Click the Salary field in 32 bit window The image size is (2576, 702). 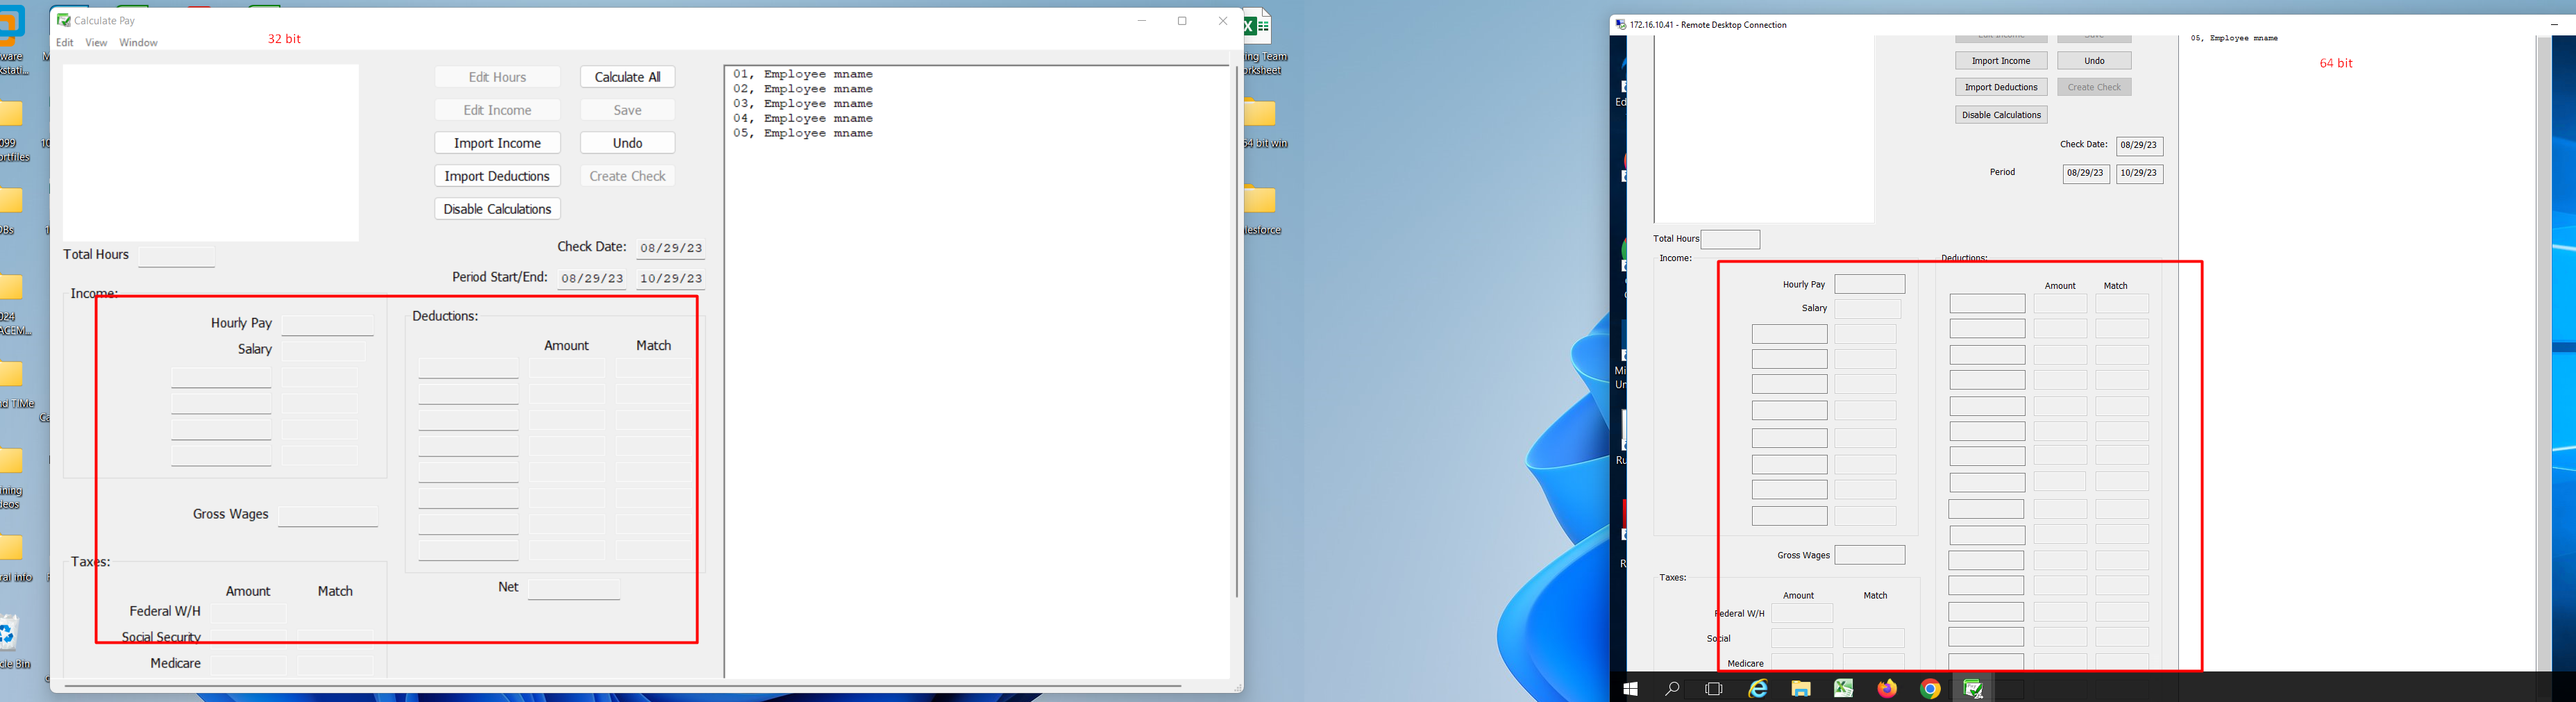324,351
